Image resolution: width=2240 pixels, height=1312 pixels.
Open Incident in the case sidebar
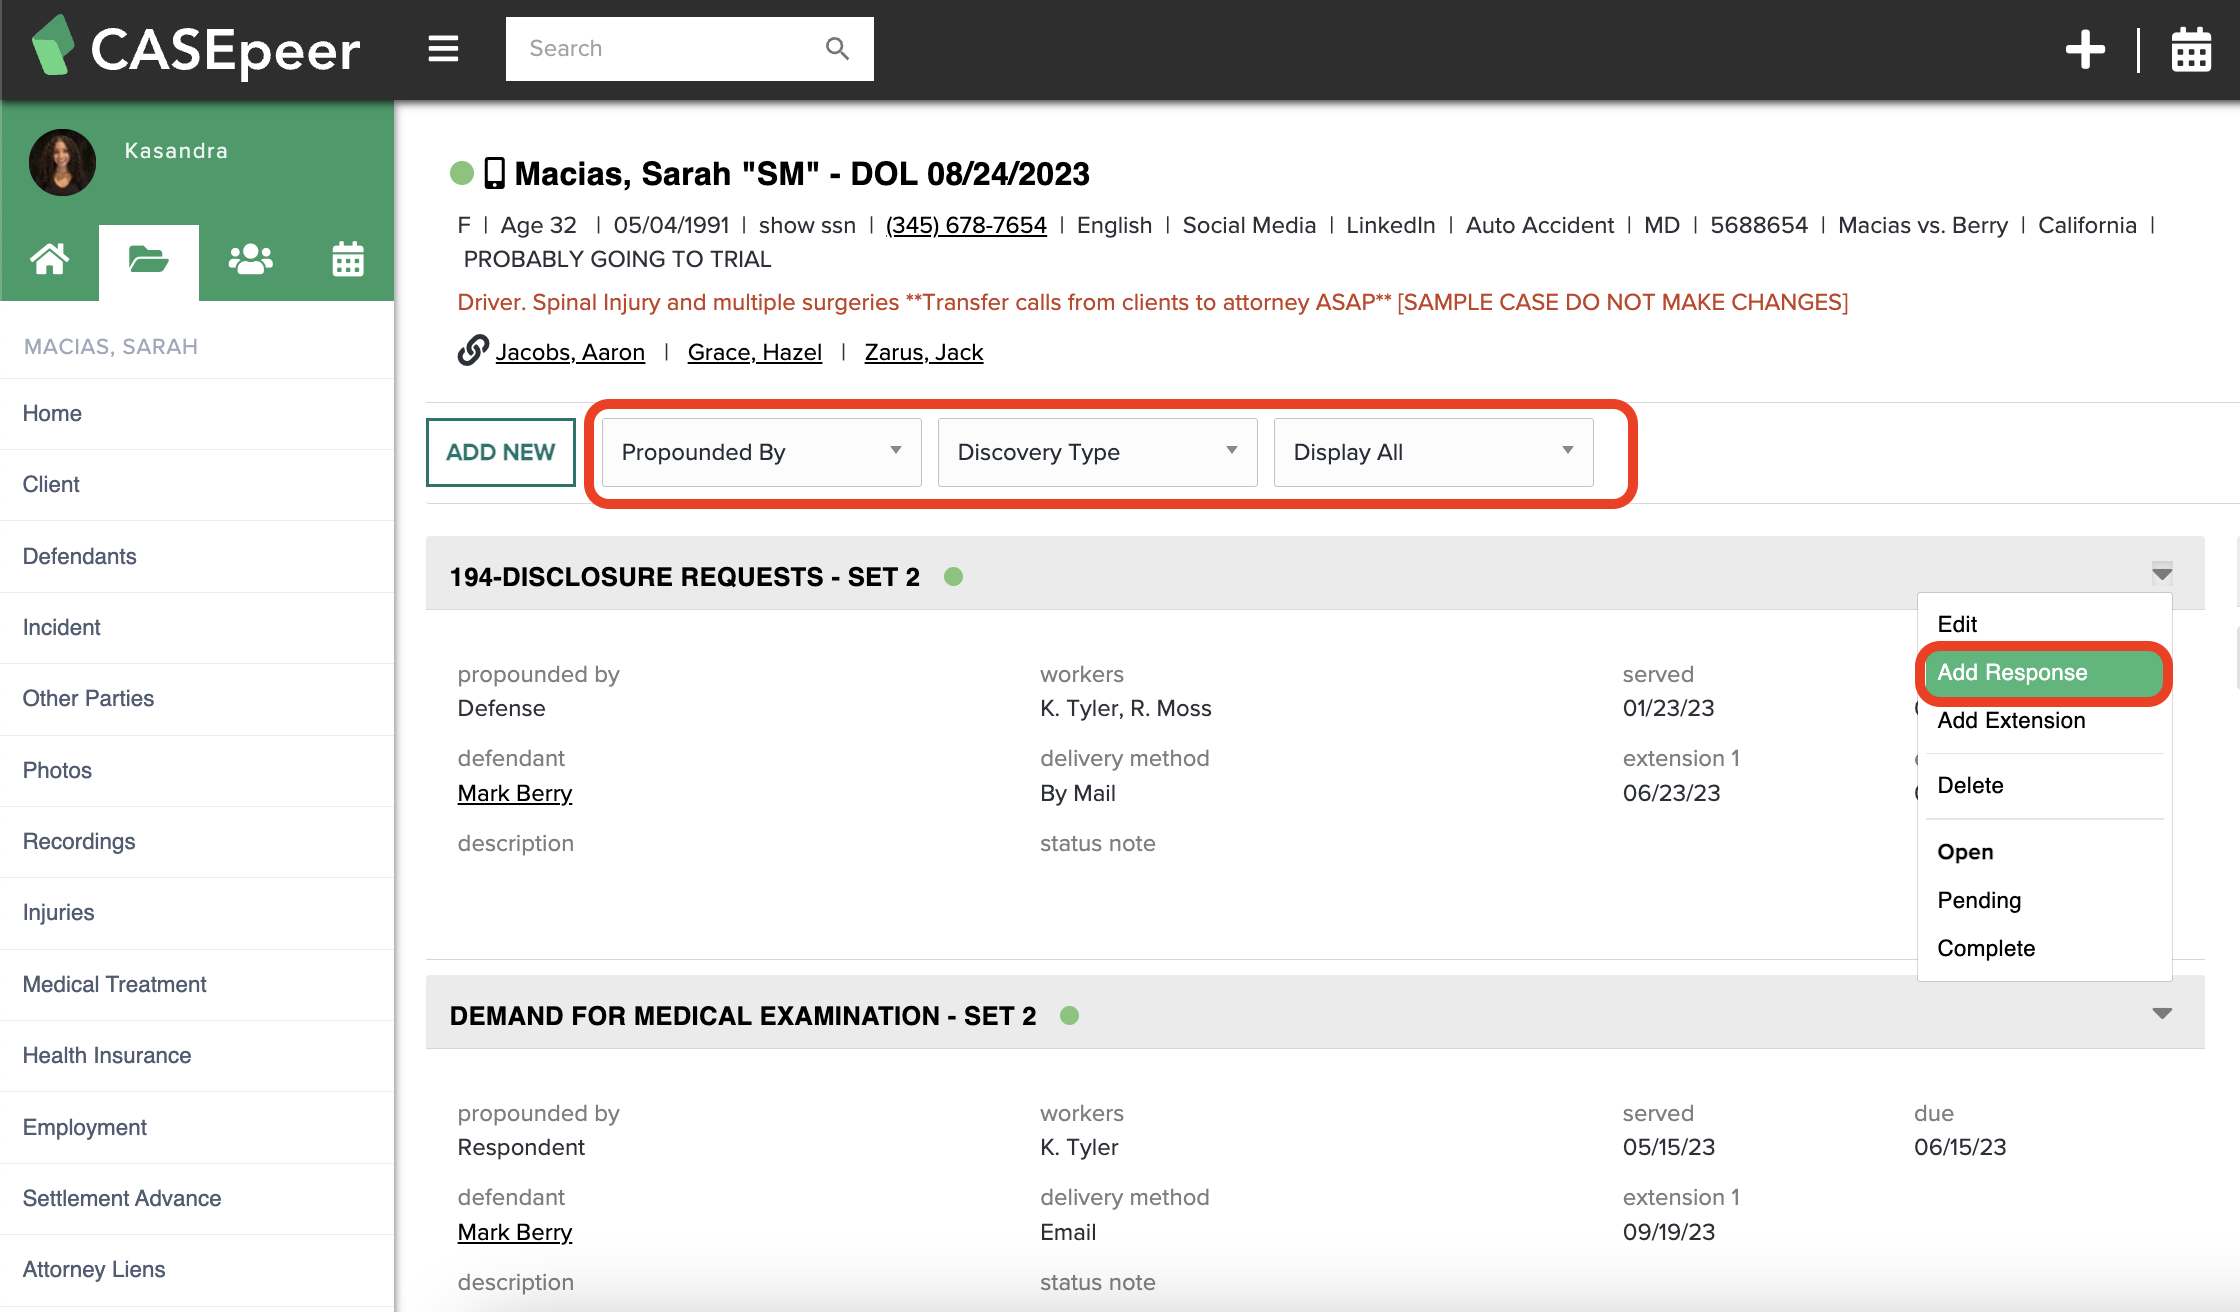197,627
